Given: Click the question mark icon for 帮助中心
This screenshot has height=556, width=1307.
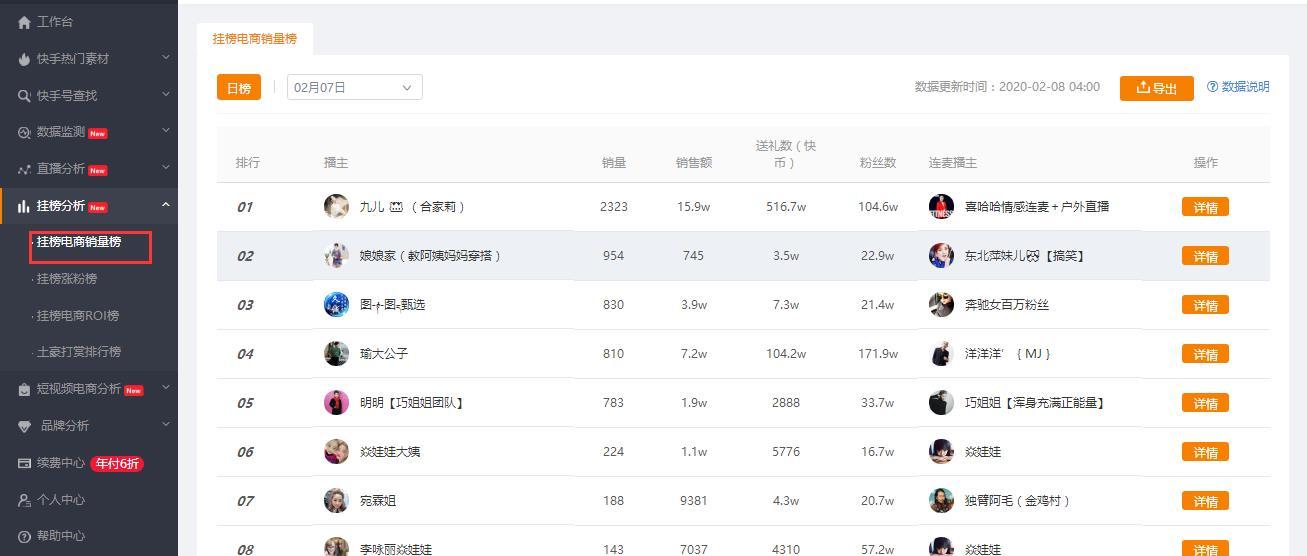Looking at the screenshot, I should coord(24,537).
